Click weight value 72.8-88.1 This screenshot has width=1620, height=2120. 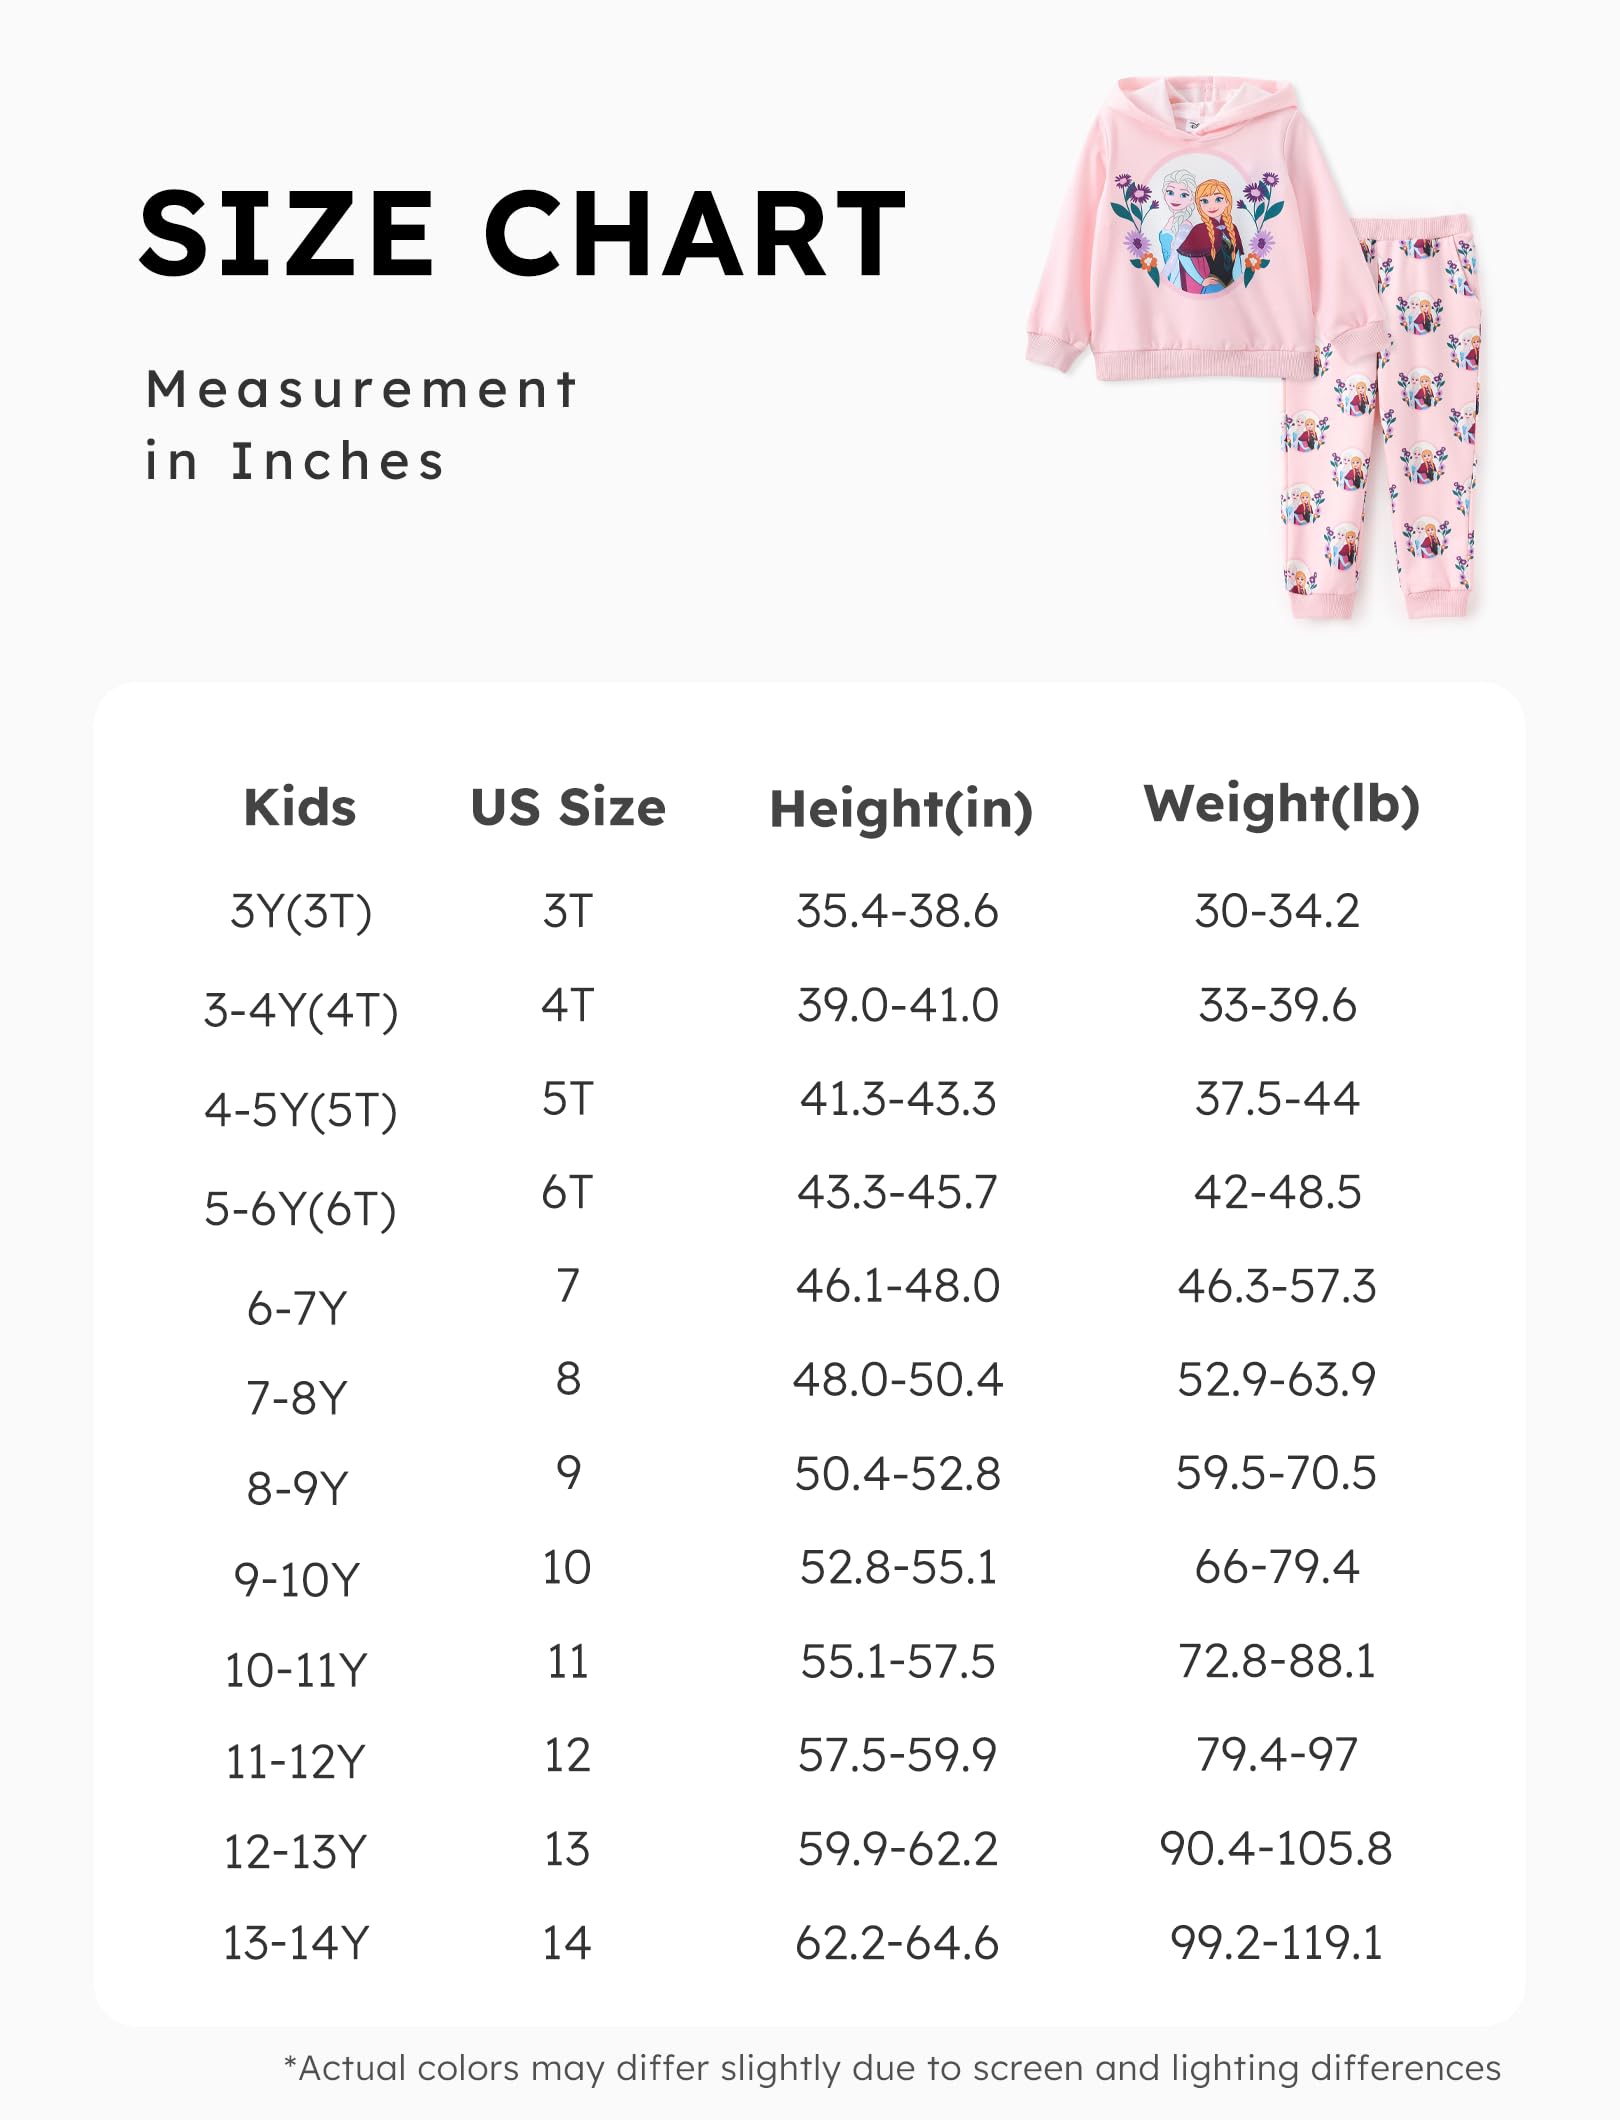(1277, 1661)
